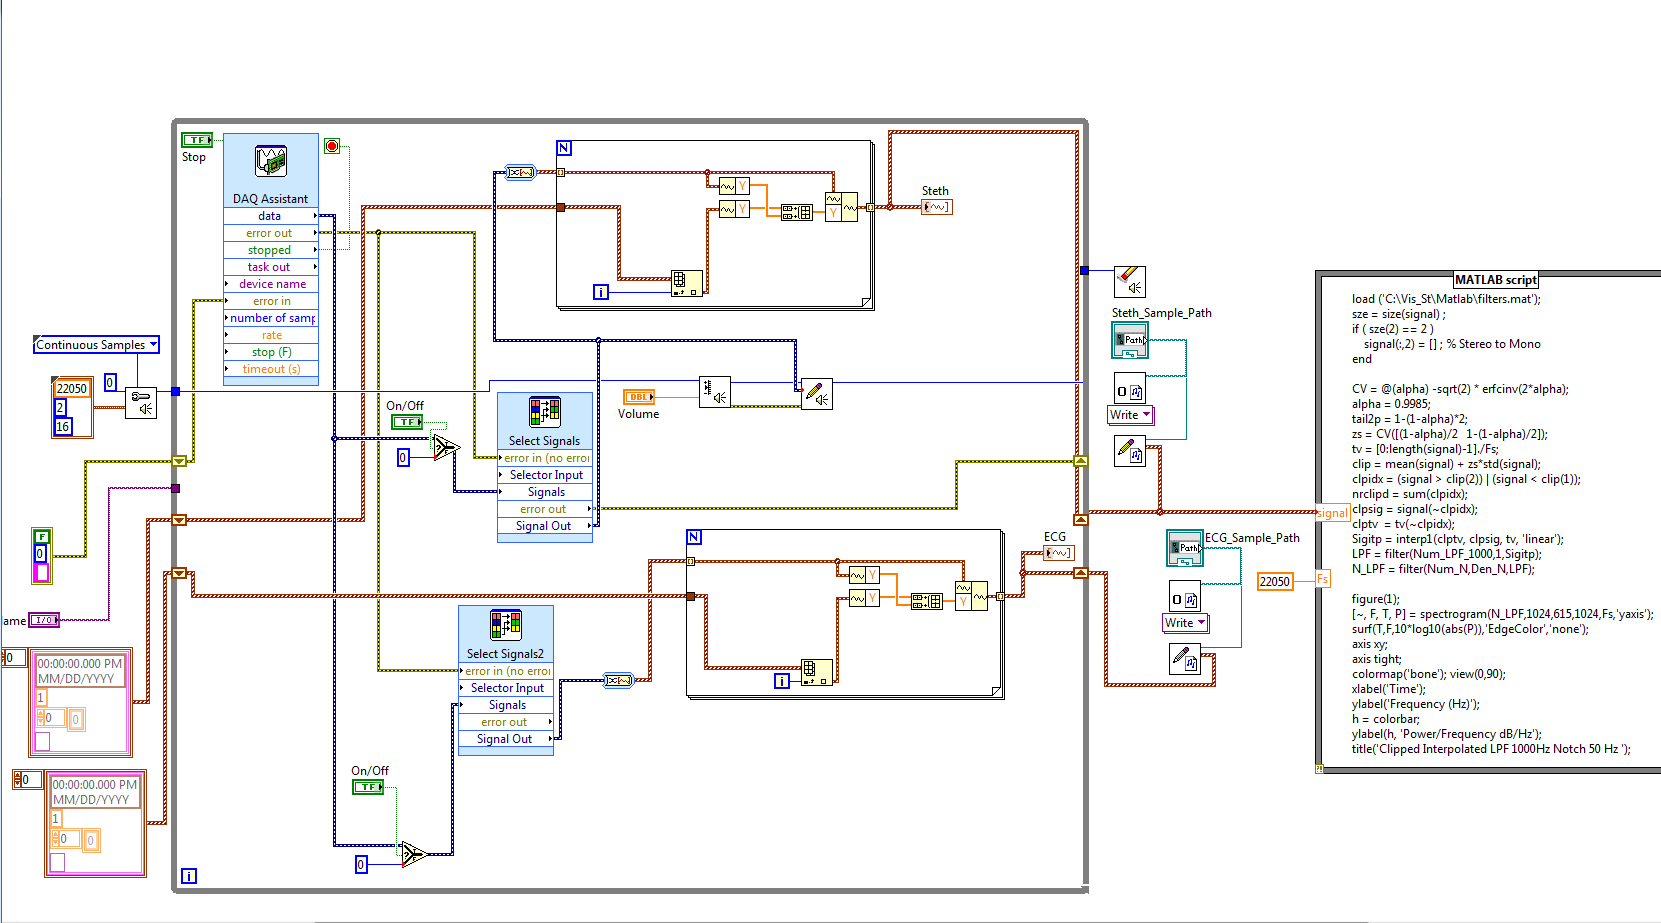Screen dimensions: 1661x923
Task: Click the DAQ Assistant timeout (s) row
Action: pos(271,369)
